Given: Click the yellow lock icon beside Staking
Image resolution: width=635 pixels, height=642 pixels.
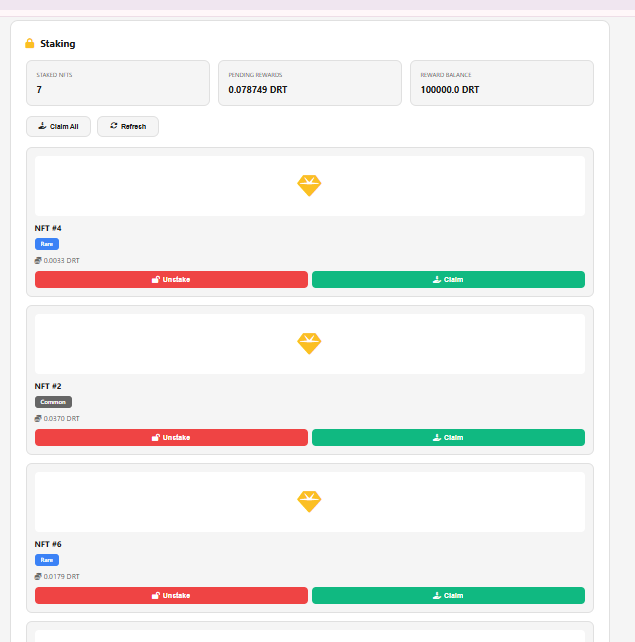Looking at the screenshot, I should pyautogui.click(x=29, y=43).
